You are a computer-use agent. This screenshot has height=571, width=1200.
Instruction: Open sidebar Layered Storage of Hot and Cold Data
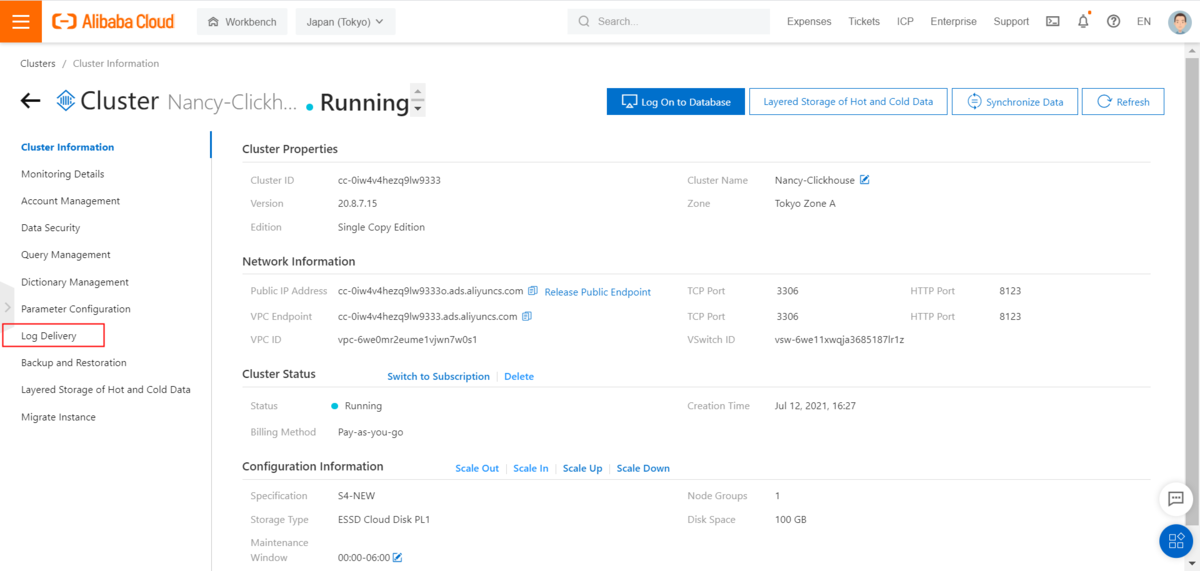106,390
